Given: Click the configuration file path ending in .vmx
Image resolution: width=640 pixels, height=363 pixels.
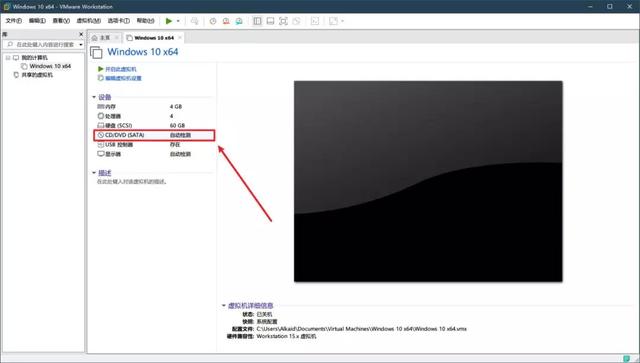Looking at the screenshot, I should tap(361, 329).
